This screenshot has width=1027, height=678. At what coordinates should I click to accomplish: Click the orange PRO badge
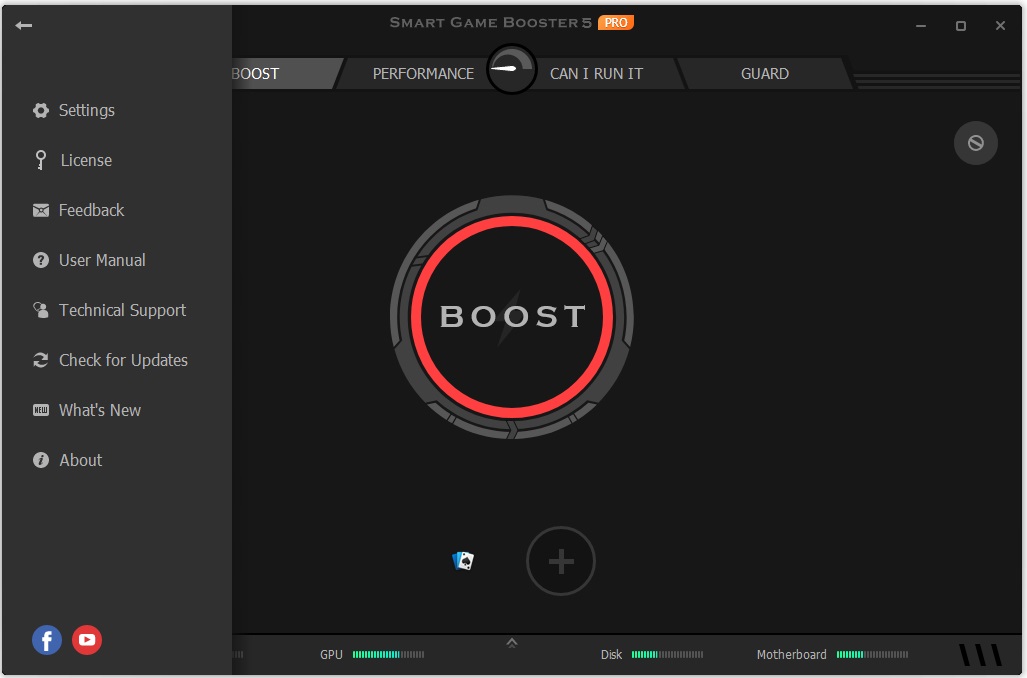[616, 22]
